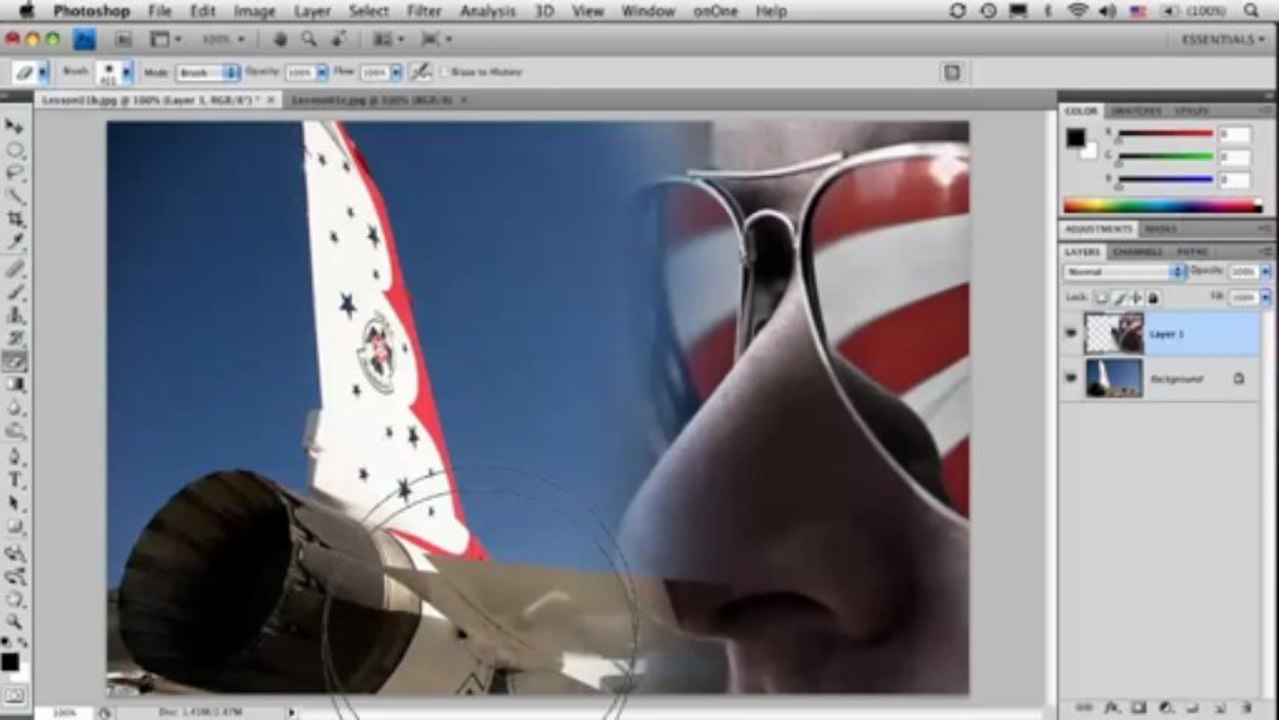The image size is (1279, 720).
Task: Open the Filter menu
Action: click(424, 11)
